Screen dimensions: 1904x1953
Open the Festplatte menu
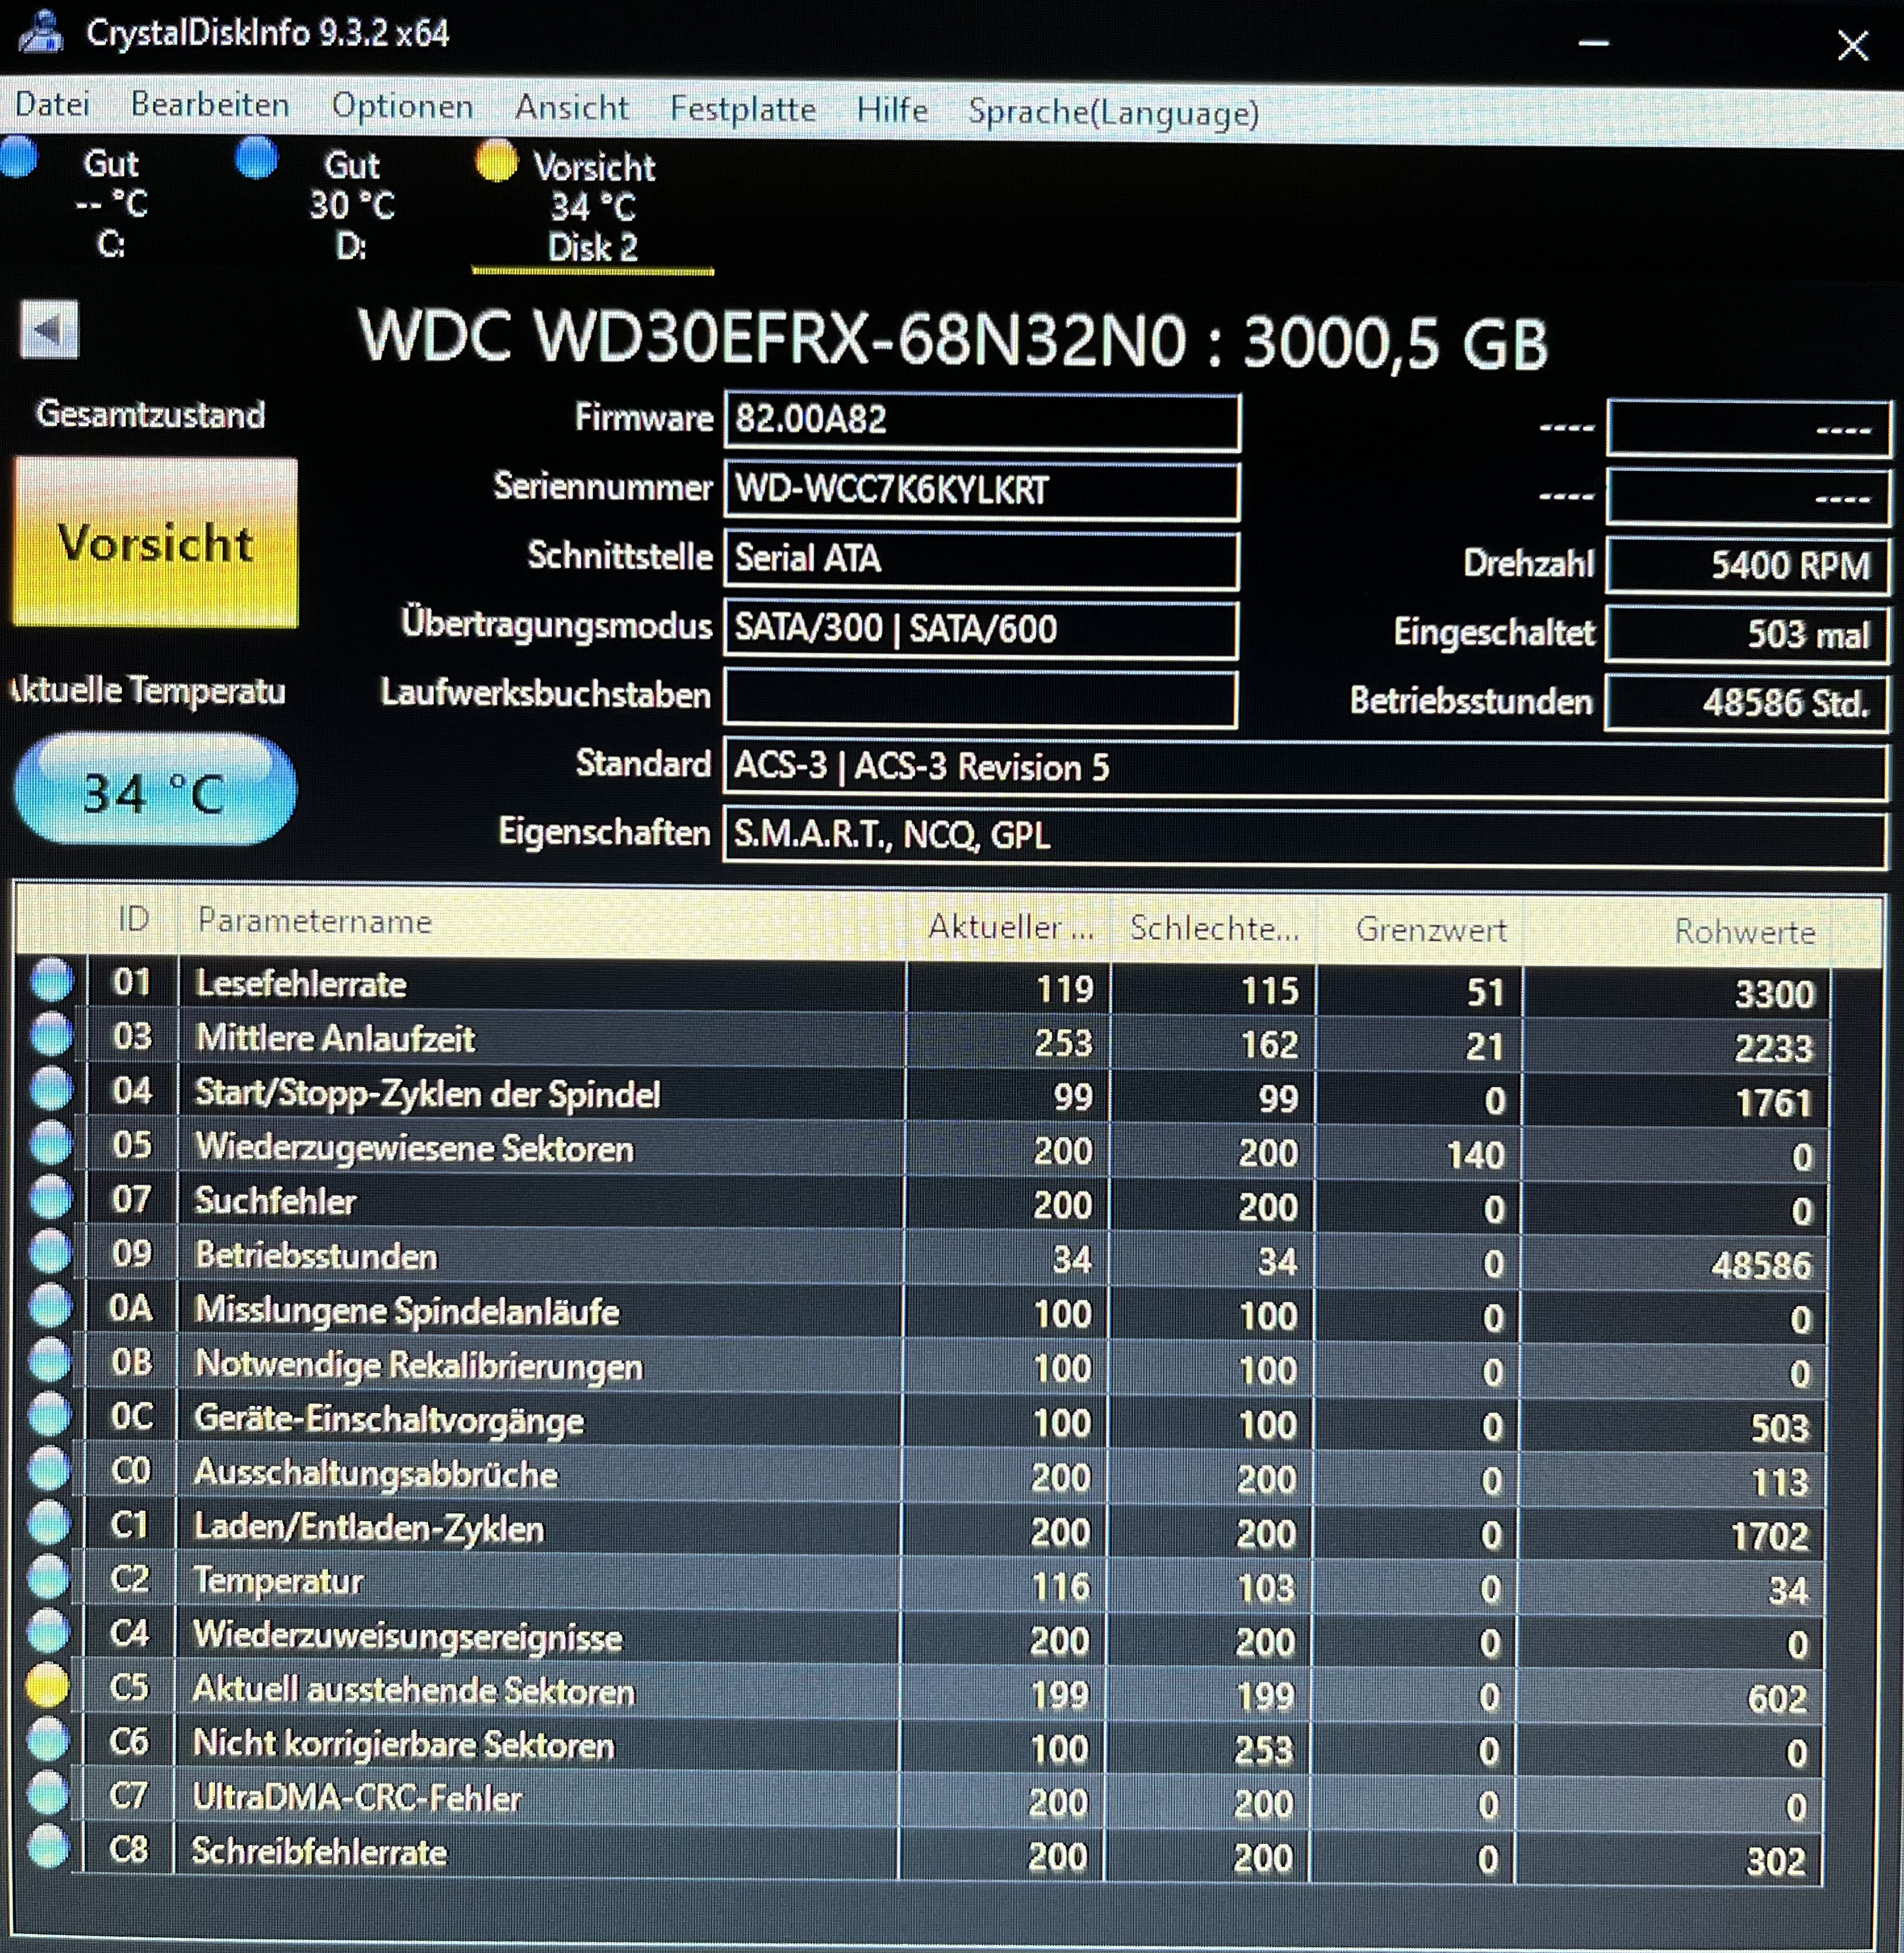tap(743, 108)
